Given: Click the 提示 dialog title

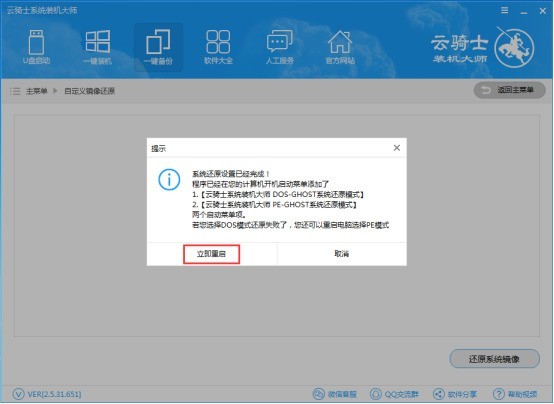Looking at the screenshot, I should 158,148.
